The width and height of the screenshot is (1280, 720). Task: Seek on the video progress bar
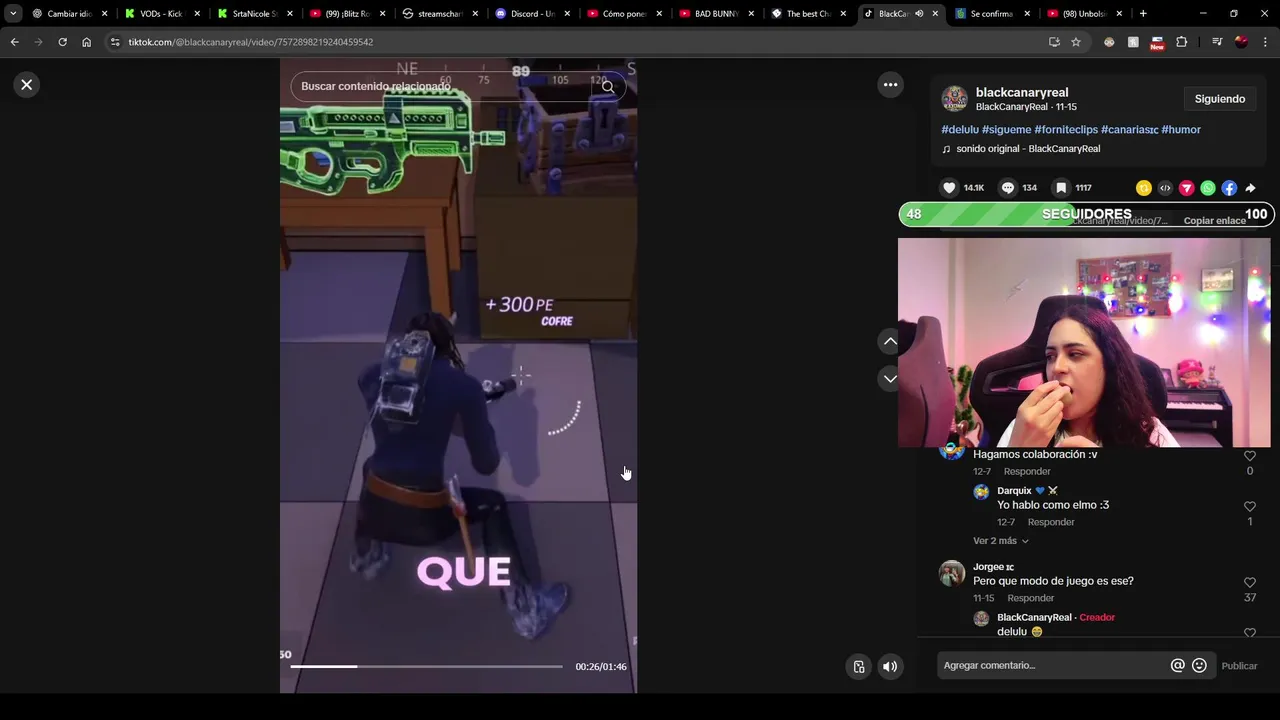(x=427, y=666)
